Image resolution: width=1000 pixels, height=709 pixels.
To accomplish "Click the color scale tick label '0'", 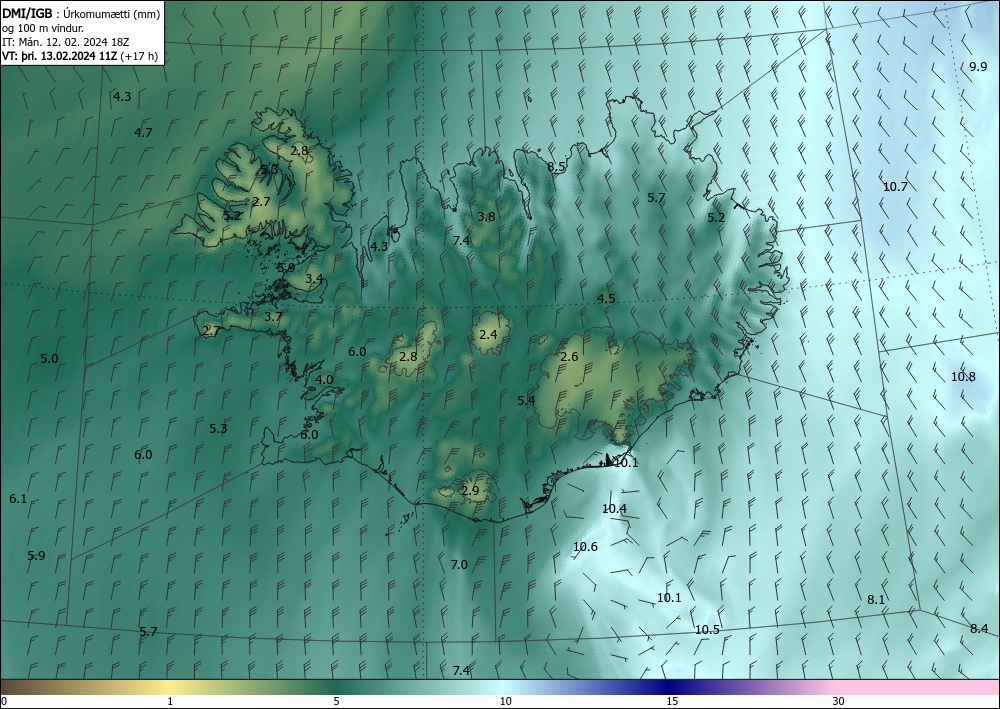I will [x=4, y=701].
